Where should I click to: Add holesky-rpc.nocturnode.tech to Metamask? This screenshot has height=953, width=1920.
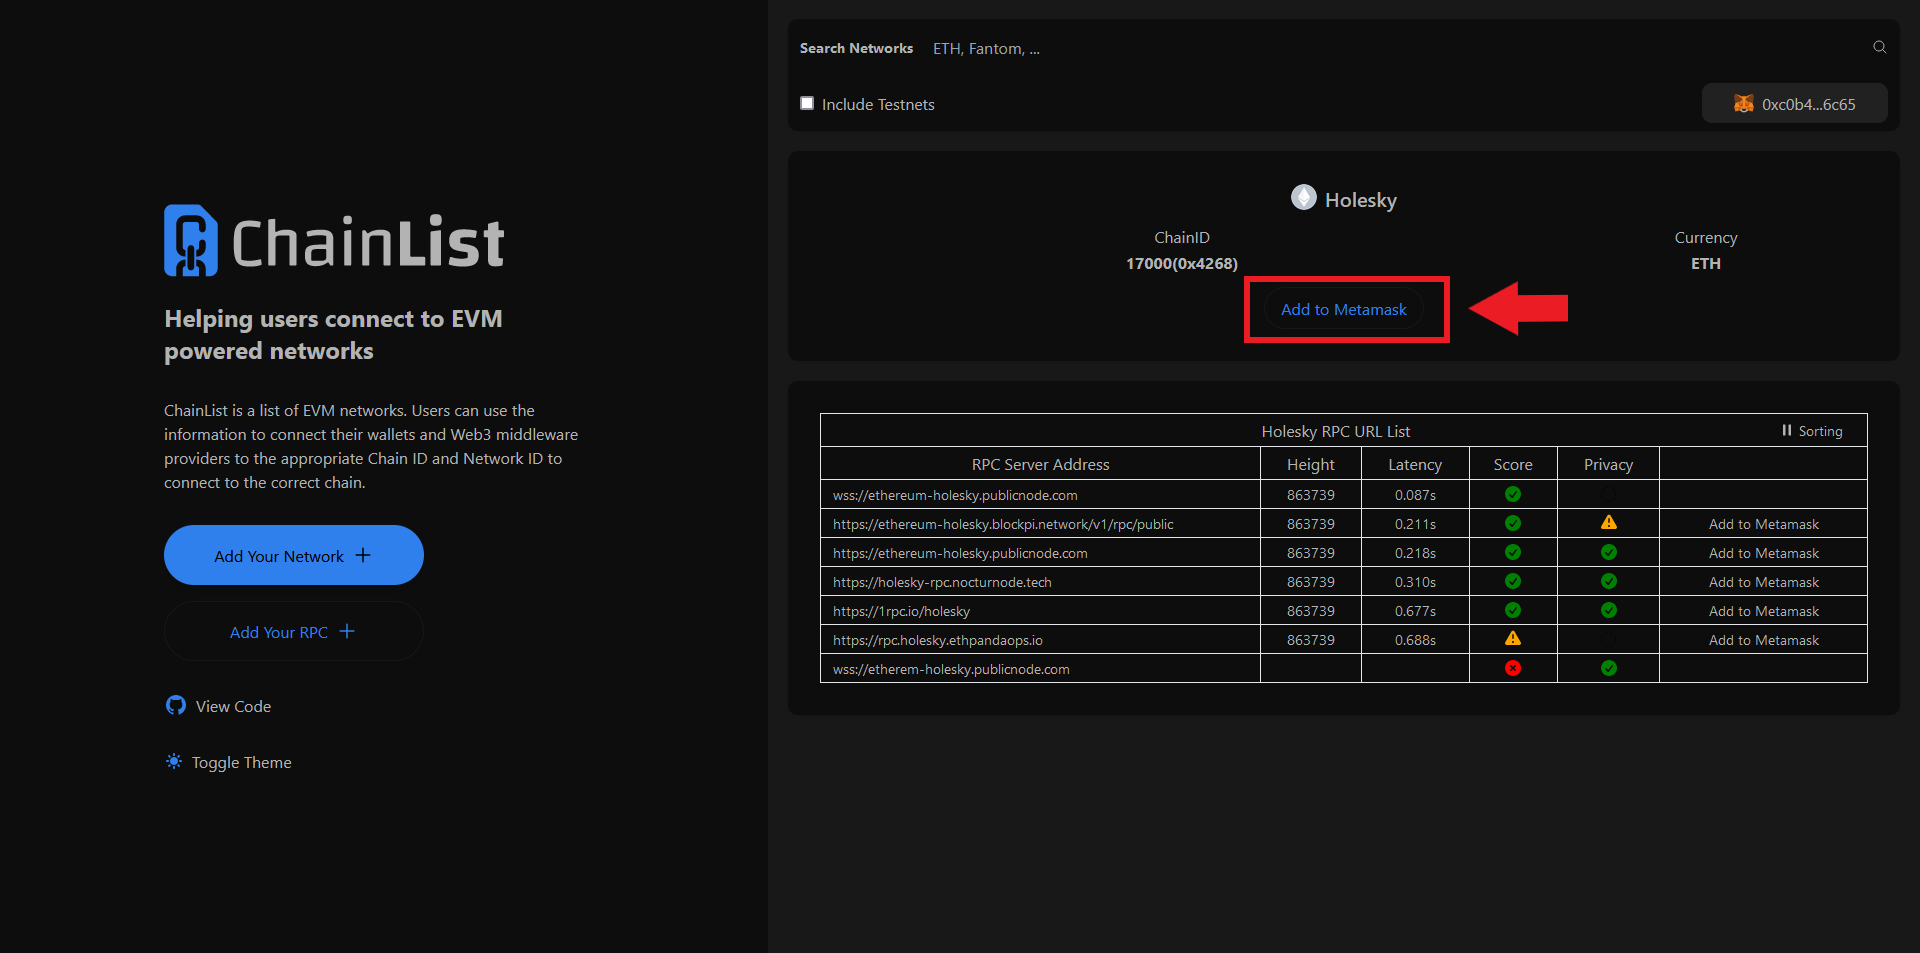coord(1763,582)
